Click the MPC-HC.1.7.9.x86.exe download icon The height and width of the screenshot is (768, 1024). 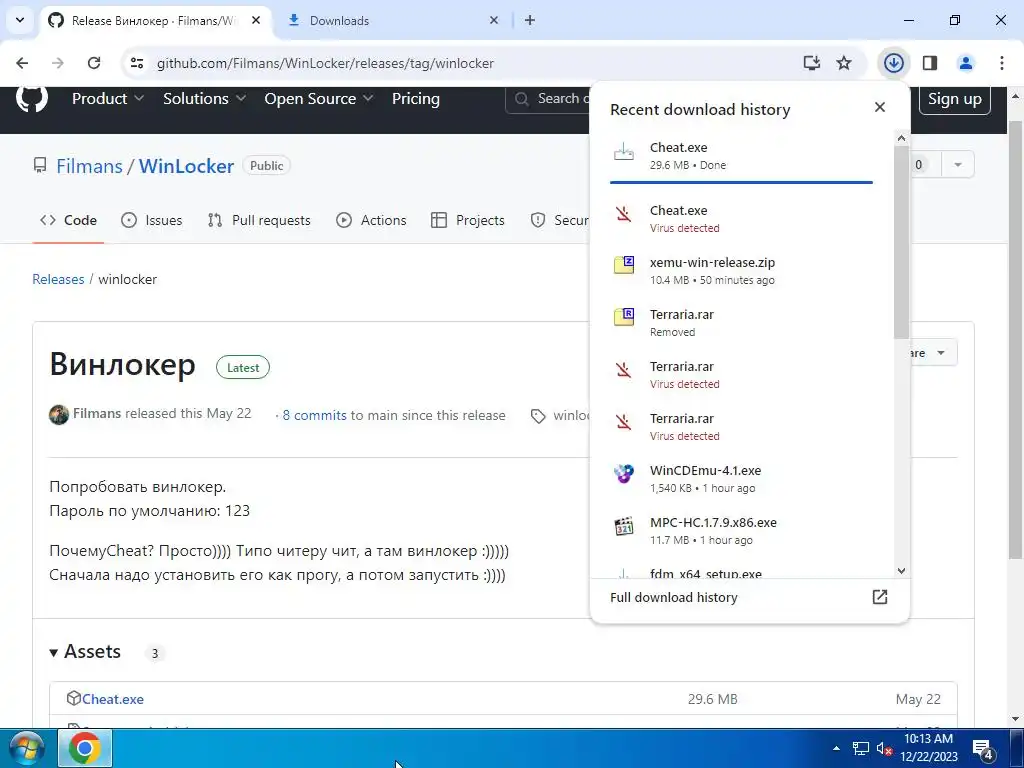[624, 526]
